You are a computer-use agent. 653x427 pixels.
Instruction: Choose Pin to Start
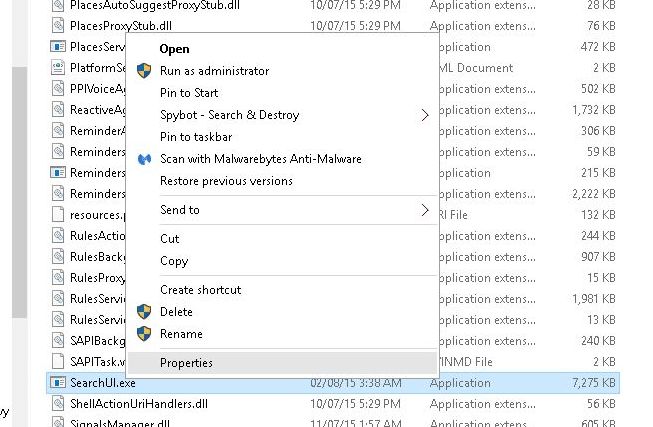[189, 93]
